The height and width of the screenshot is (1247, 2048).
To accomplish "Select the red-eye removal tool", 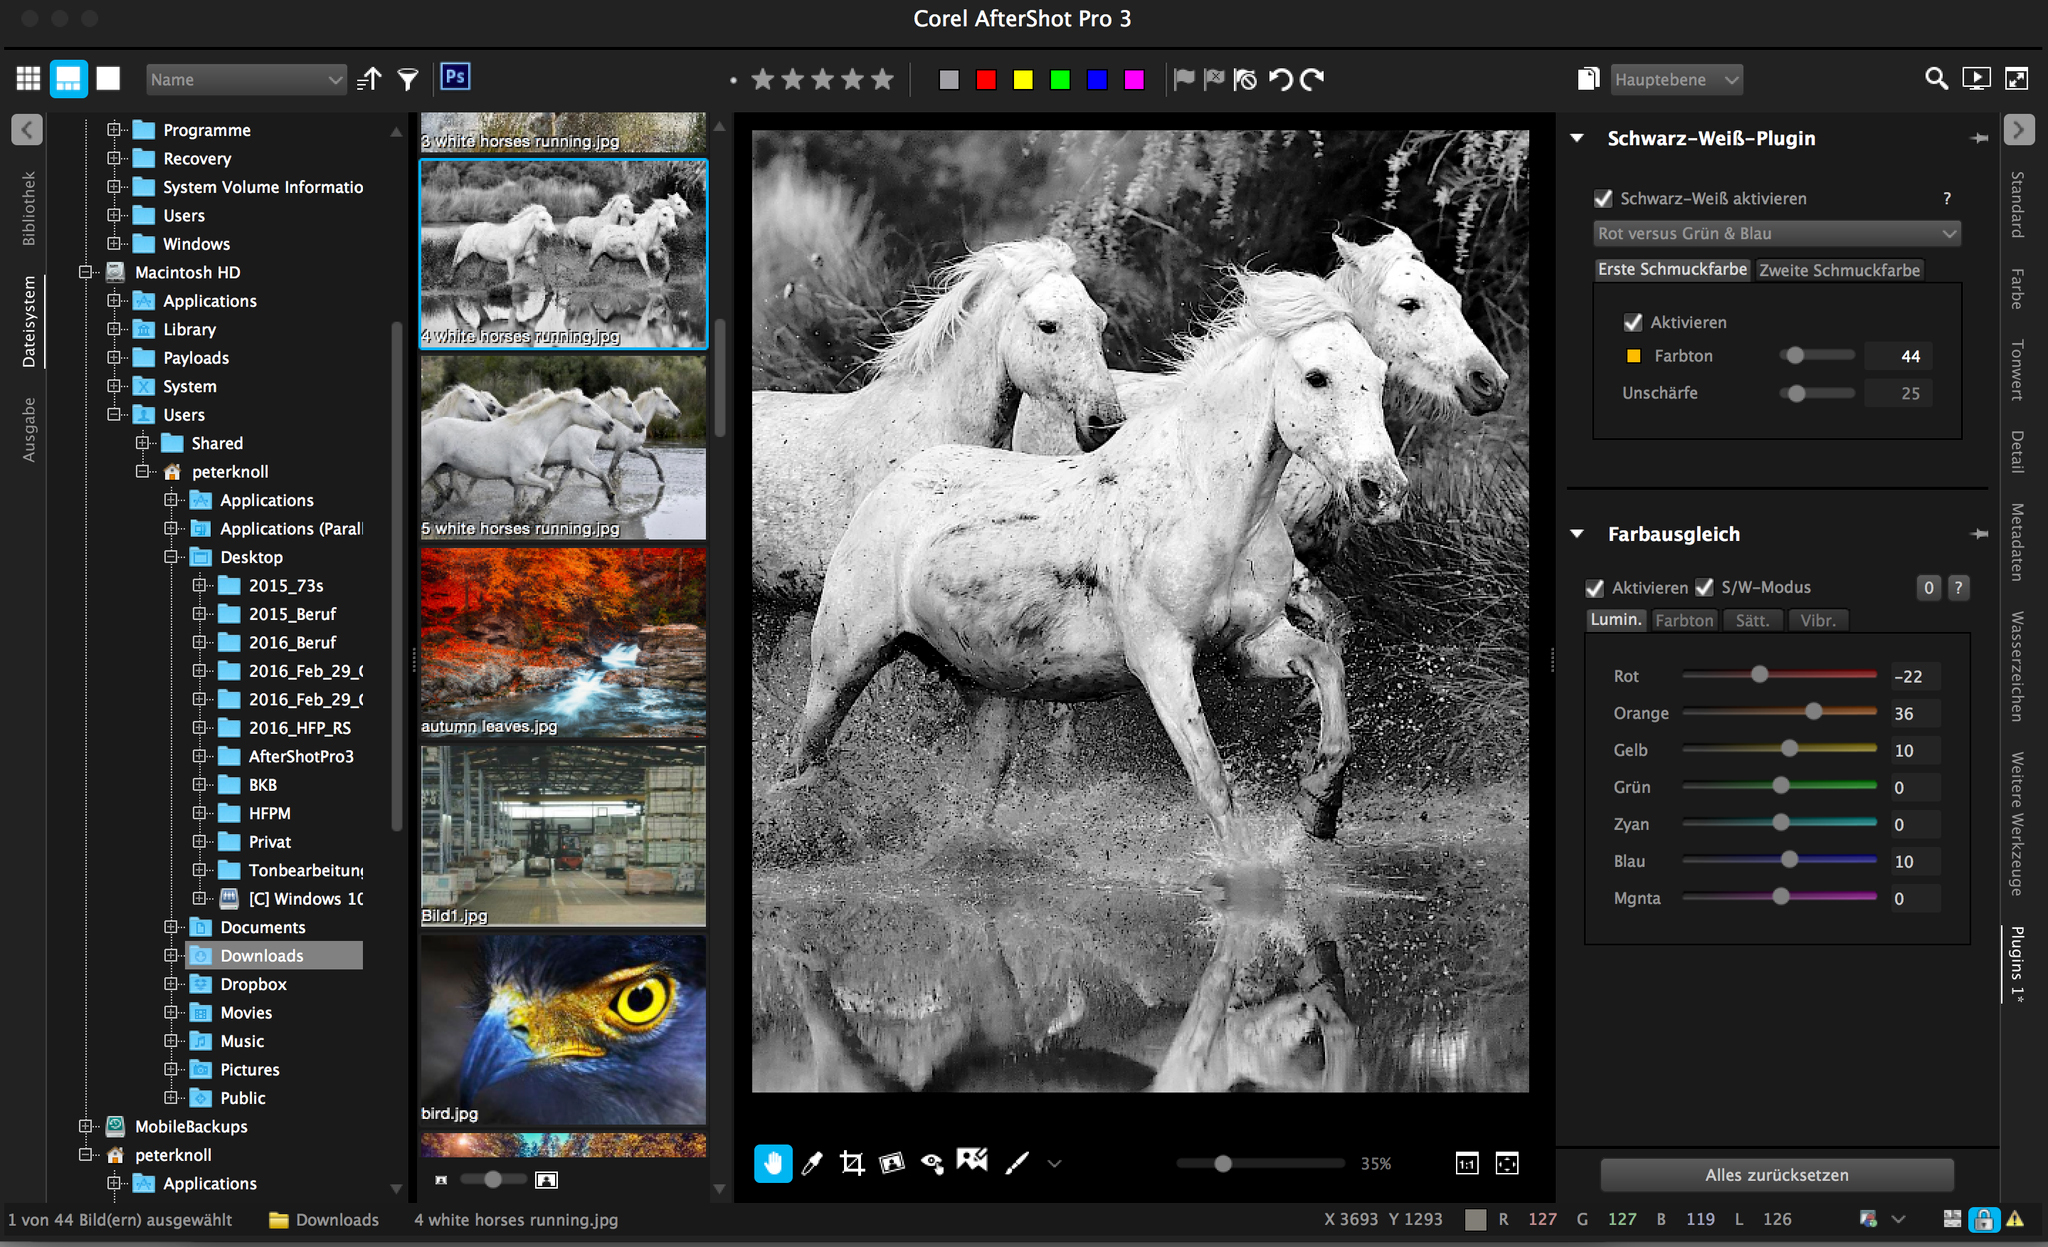I will (x=932, y=1163).
